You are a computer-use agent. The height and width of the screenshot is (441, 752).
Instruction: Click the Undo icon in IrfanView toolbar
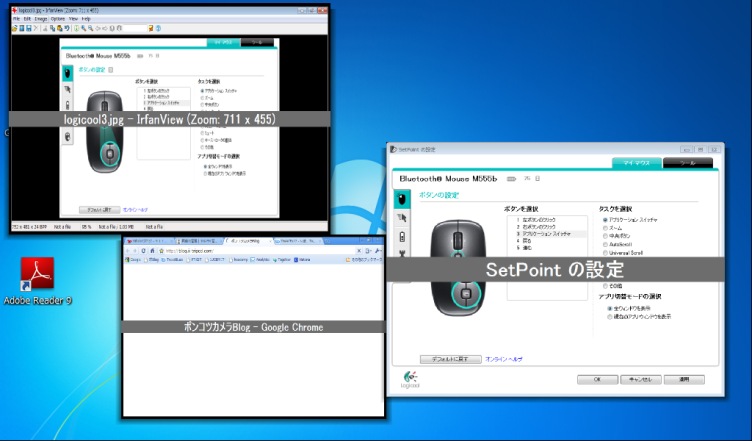click(x=67, y=28)
